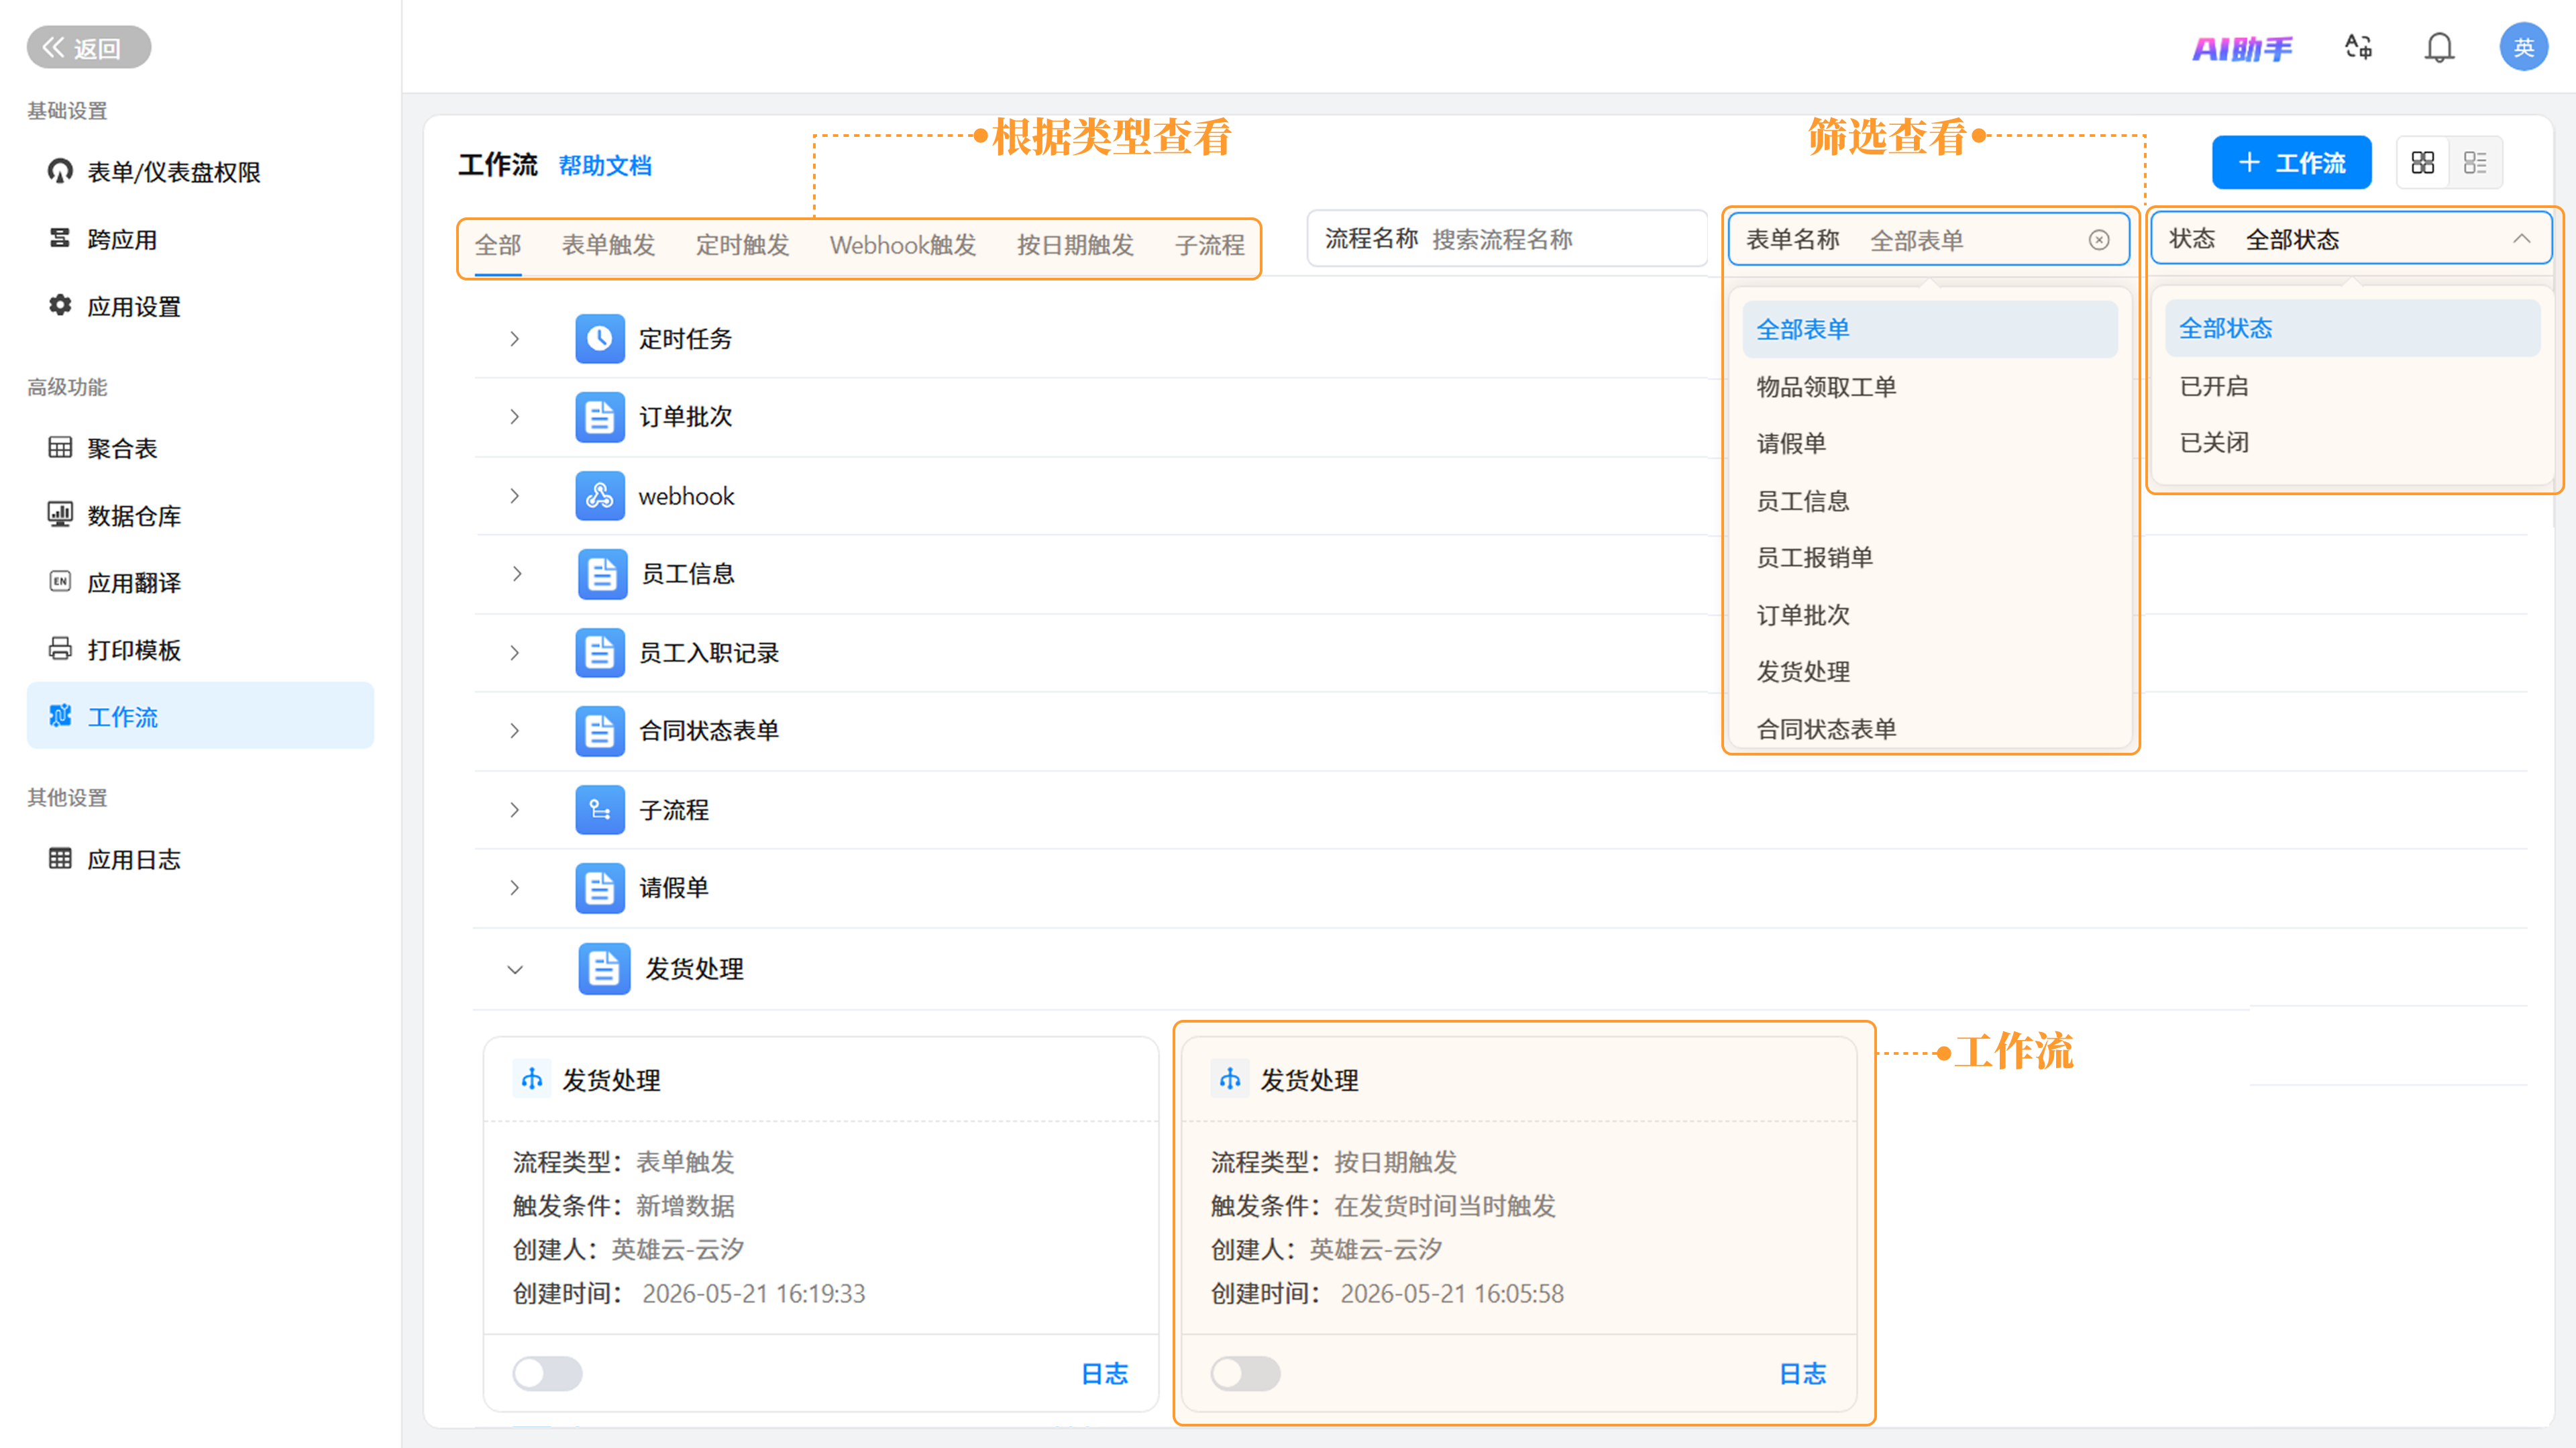Expand the 员工信息 group
Screen dimensions: 2576x1448
pos(516,573)
